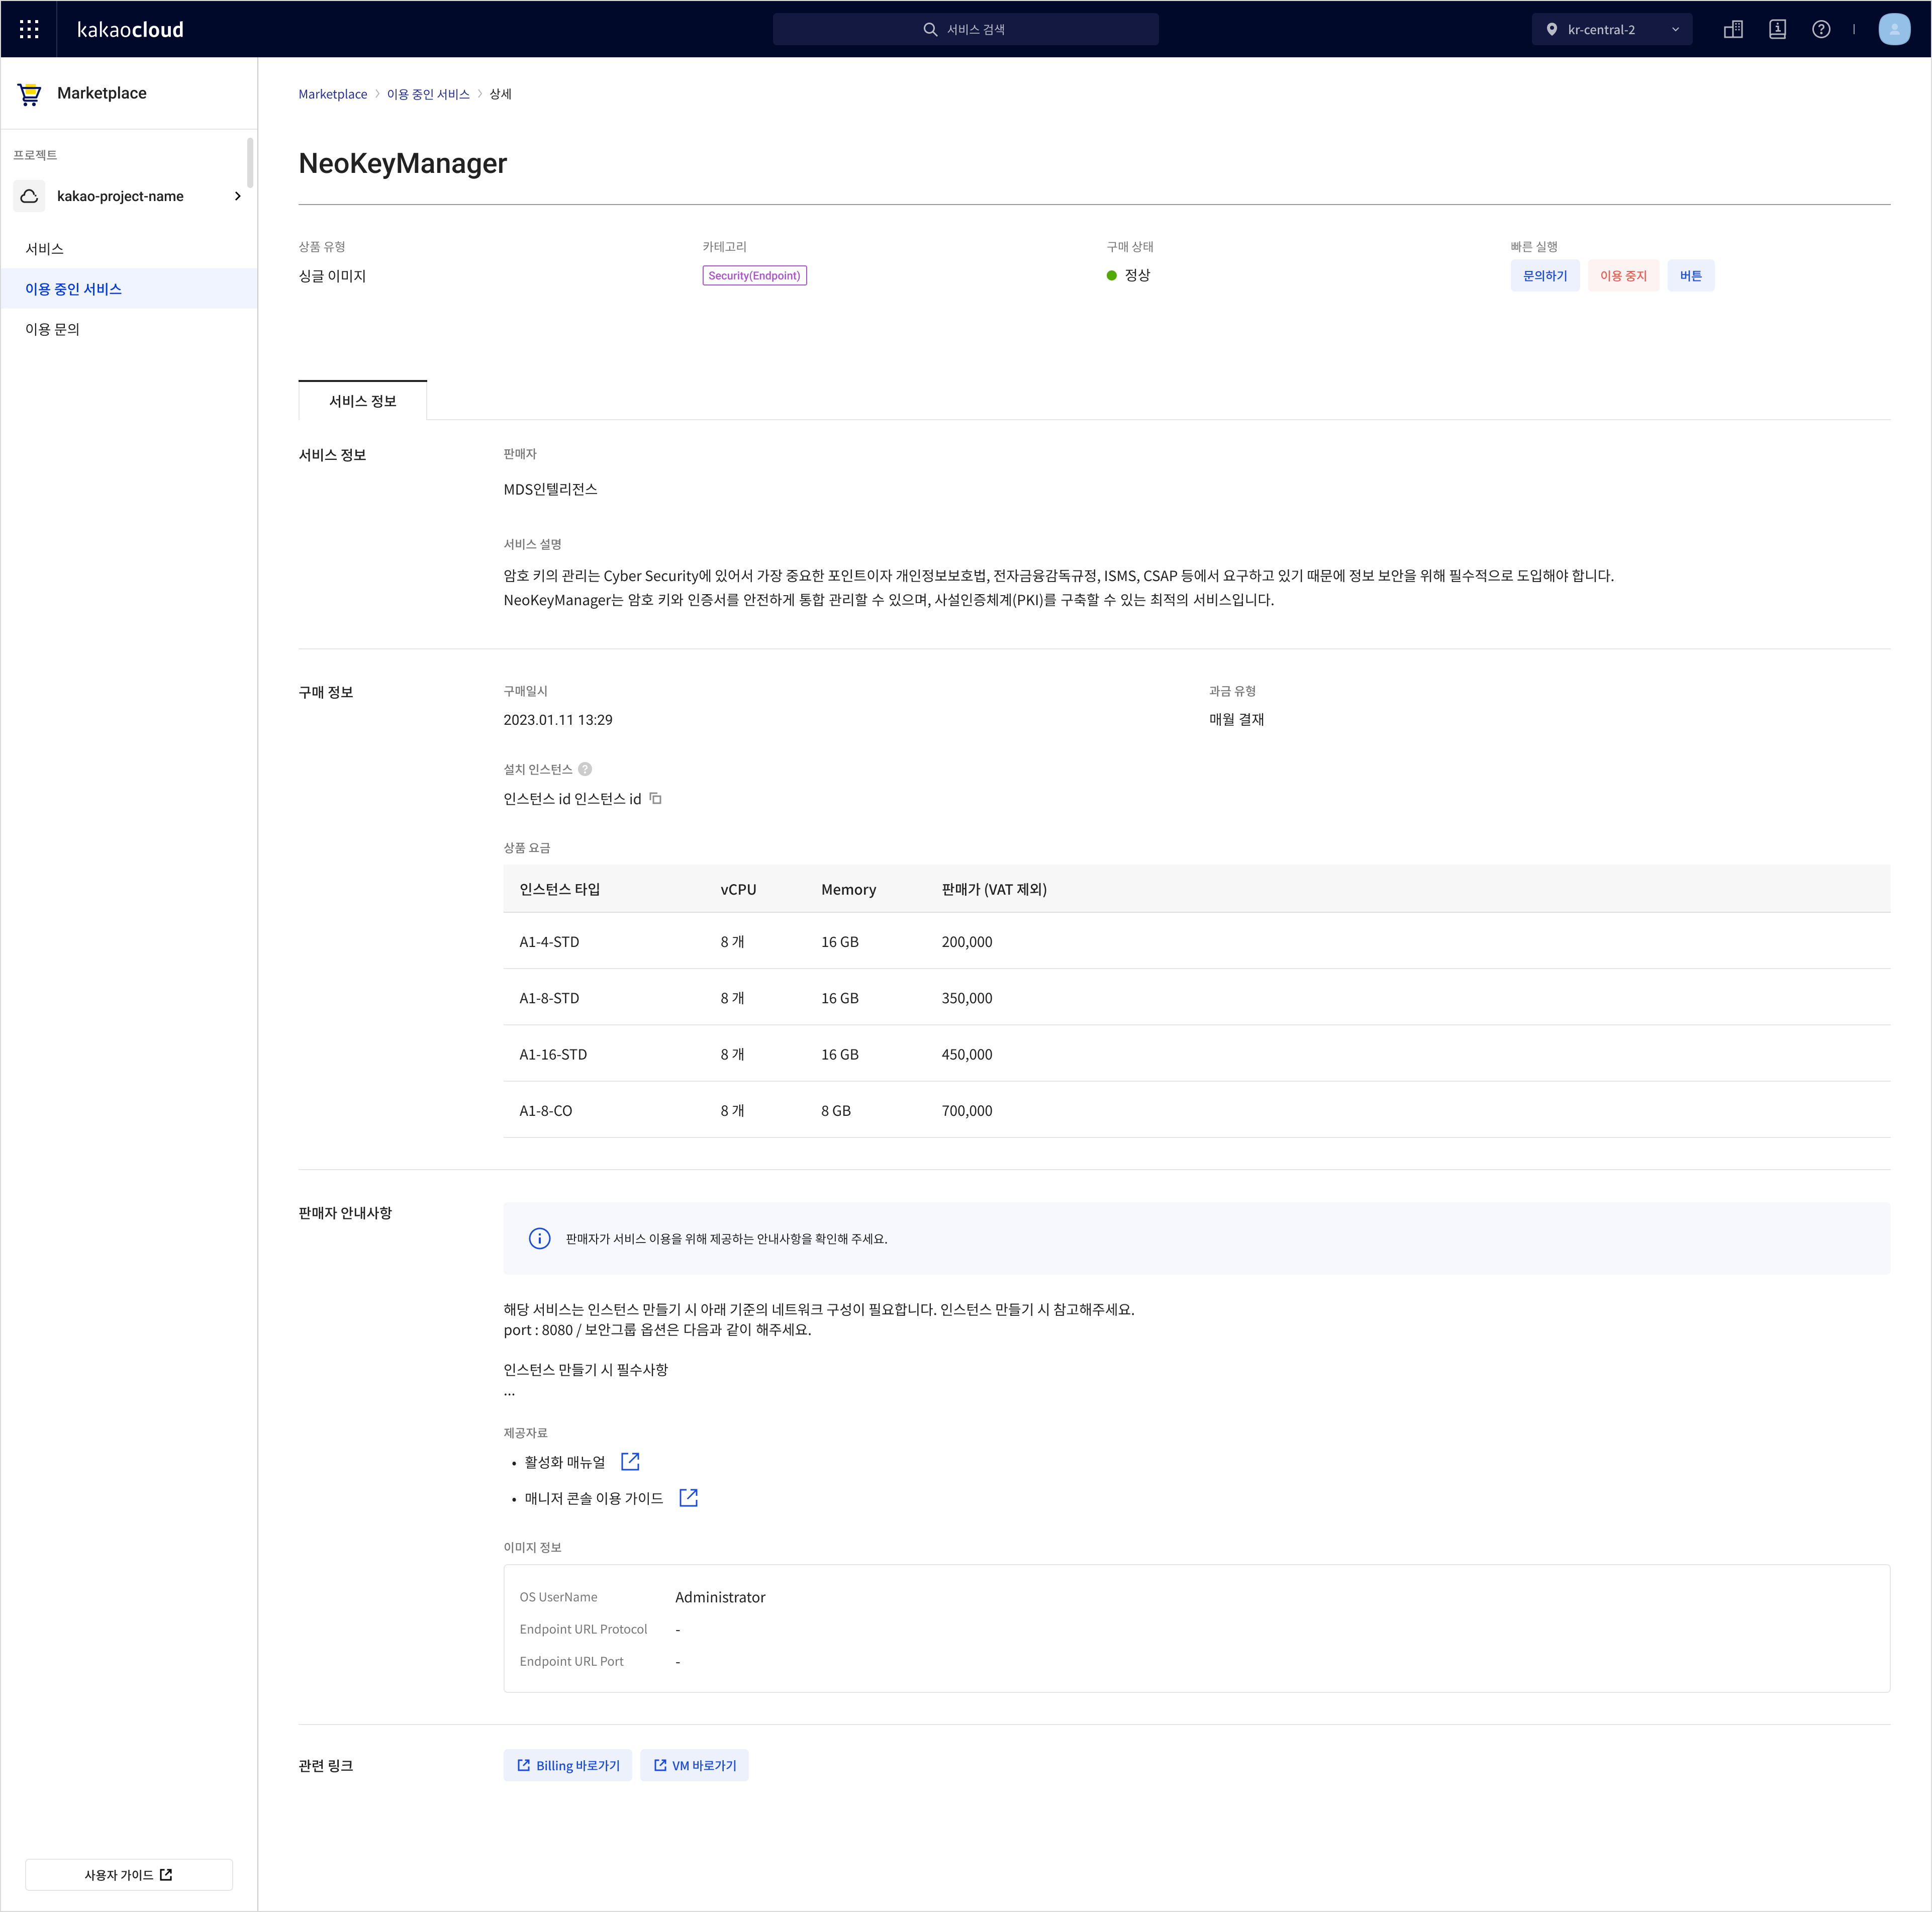
Task: Click the 2023.01.11 13:29 purchase date
Action: [x=557, y=720]
